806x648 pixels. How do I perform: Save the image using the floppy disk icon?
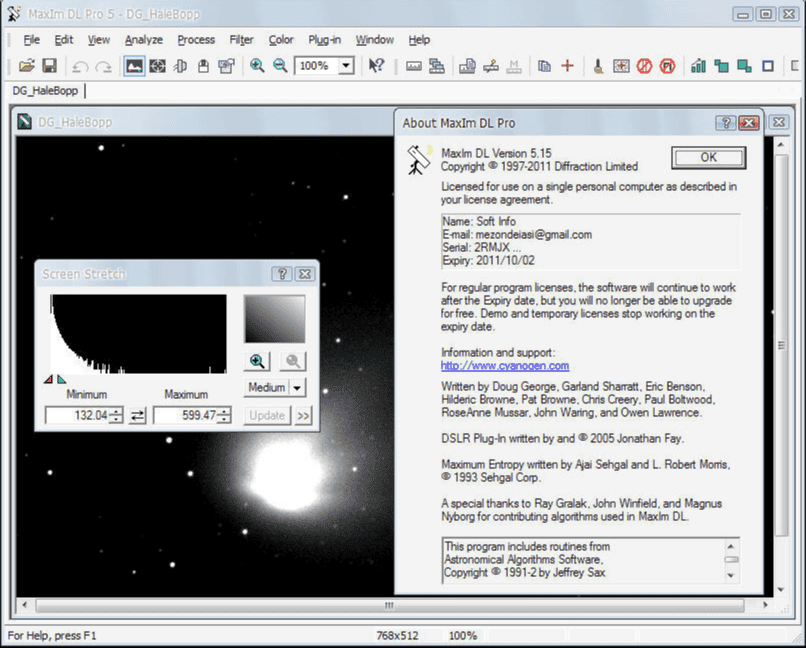click(49, 66)
